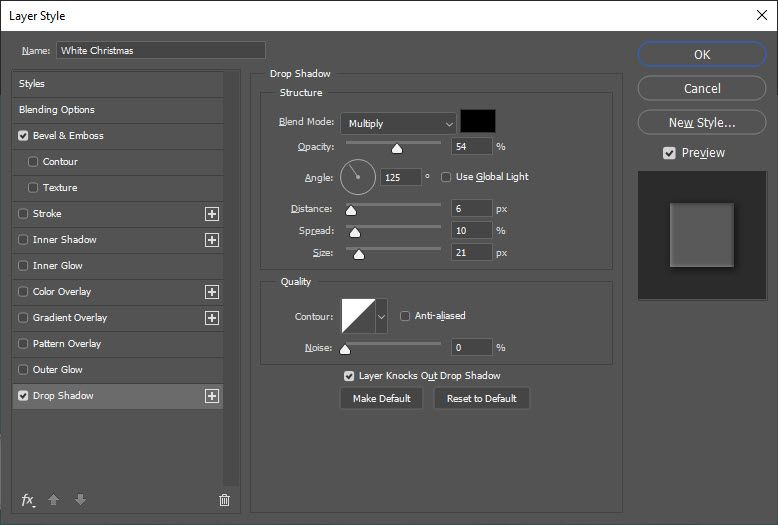Enable the Texture checkbox
Image resolution: width=778 pixels, height=525 pixels.
click(33, 187)
